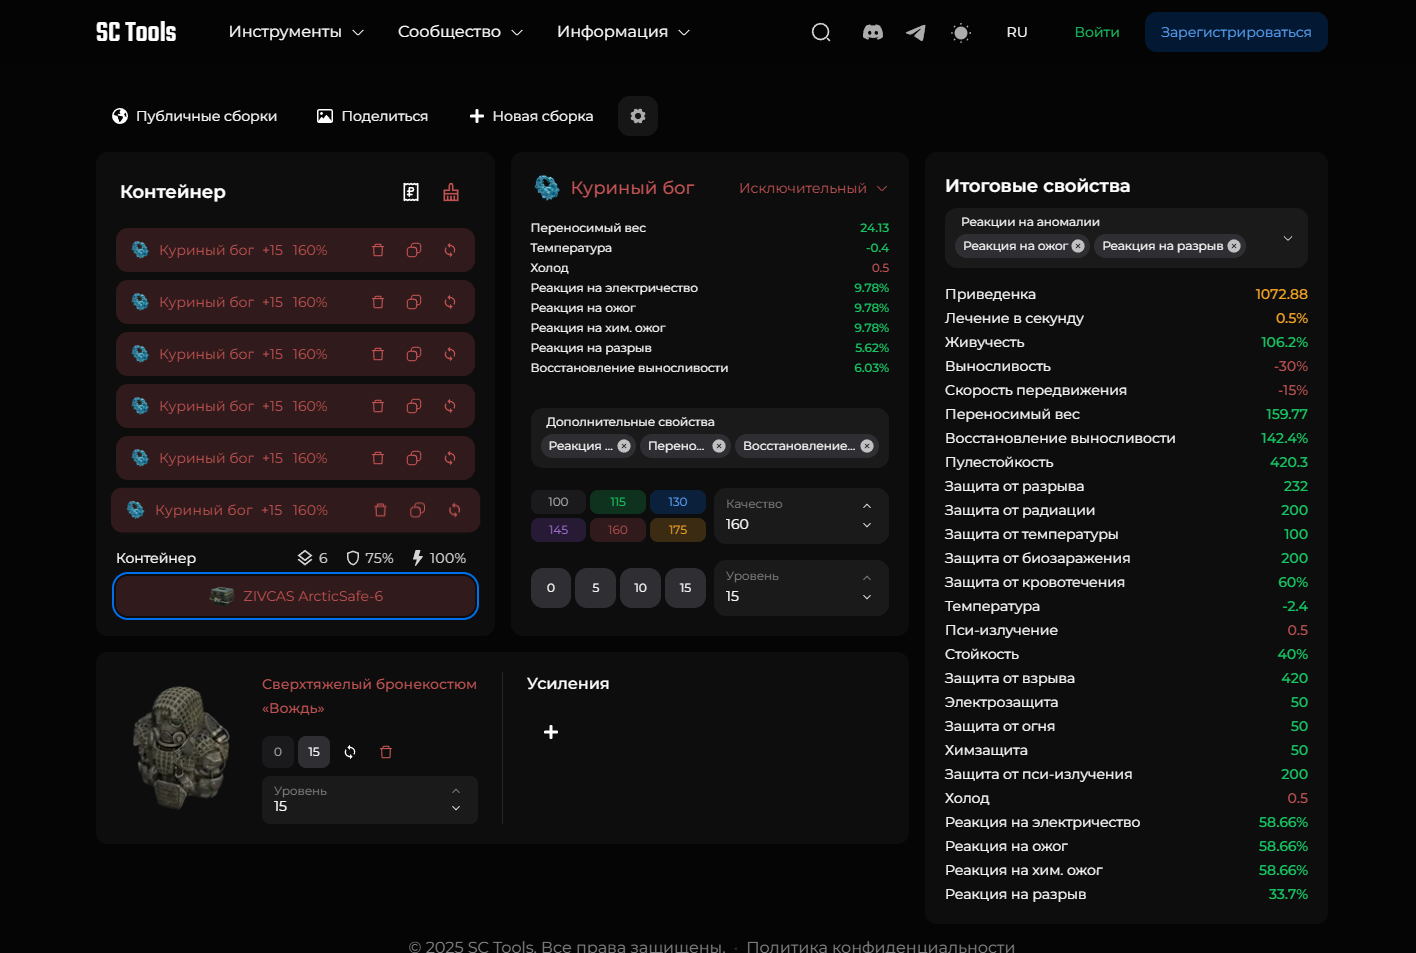Open the Discord link icon
The height and width of the screenshot is (953, 1416).
[x=873, y=32]
